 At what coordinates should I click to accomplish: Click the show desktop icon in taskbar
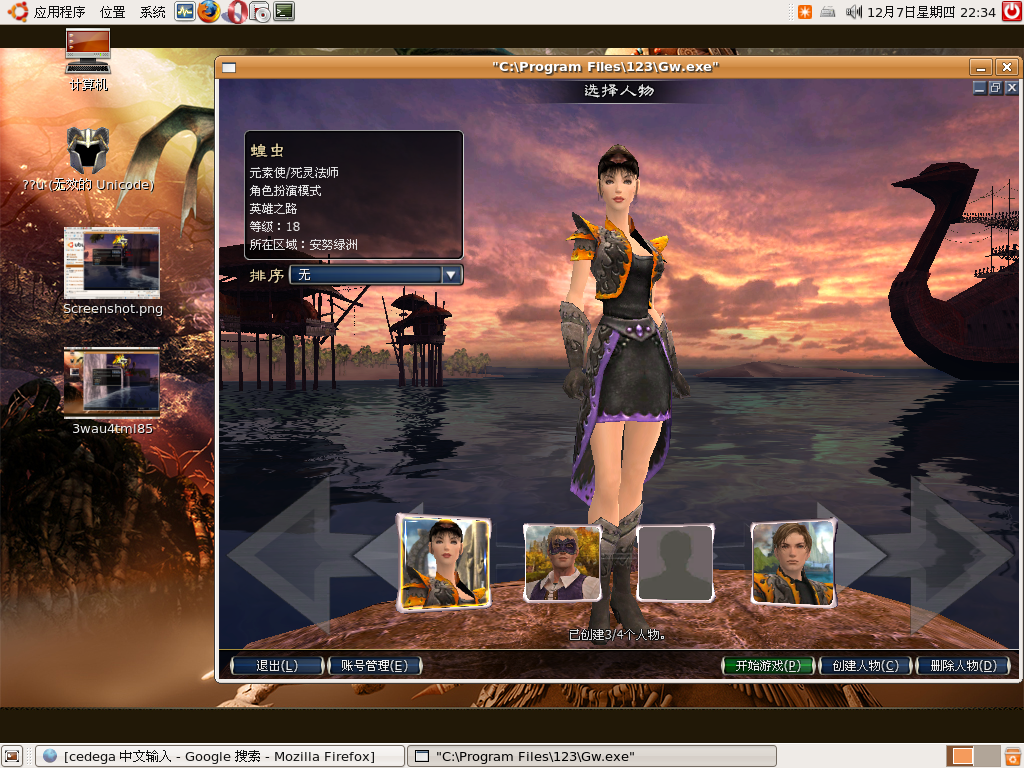[12, 756]
